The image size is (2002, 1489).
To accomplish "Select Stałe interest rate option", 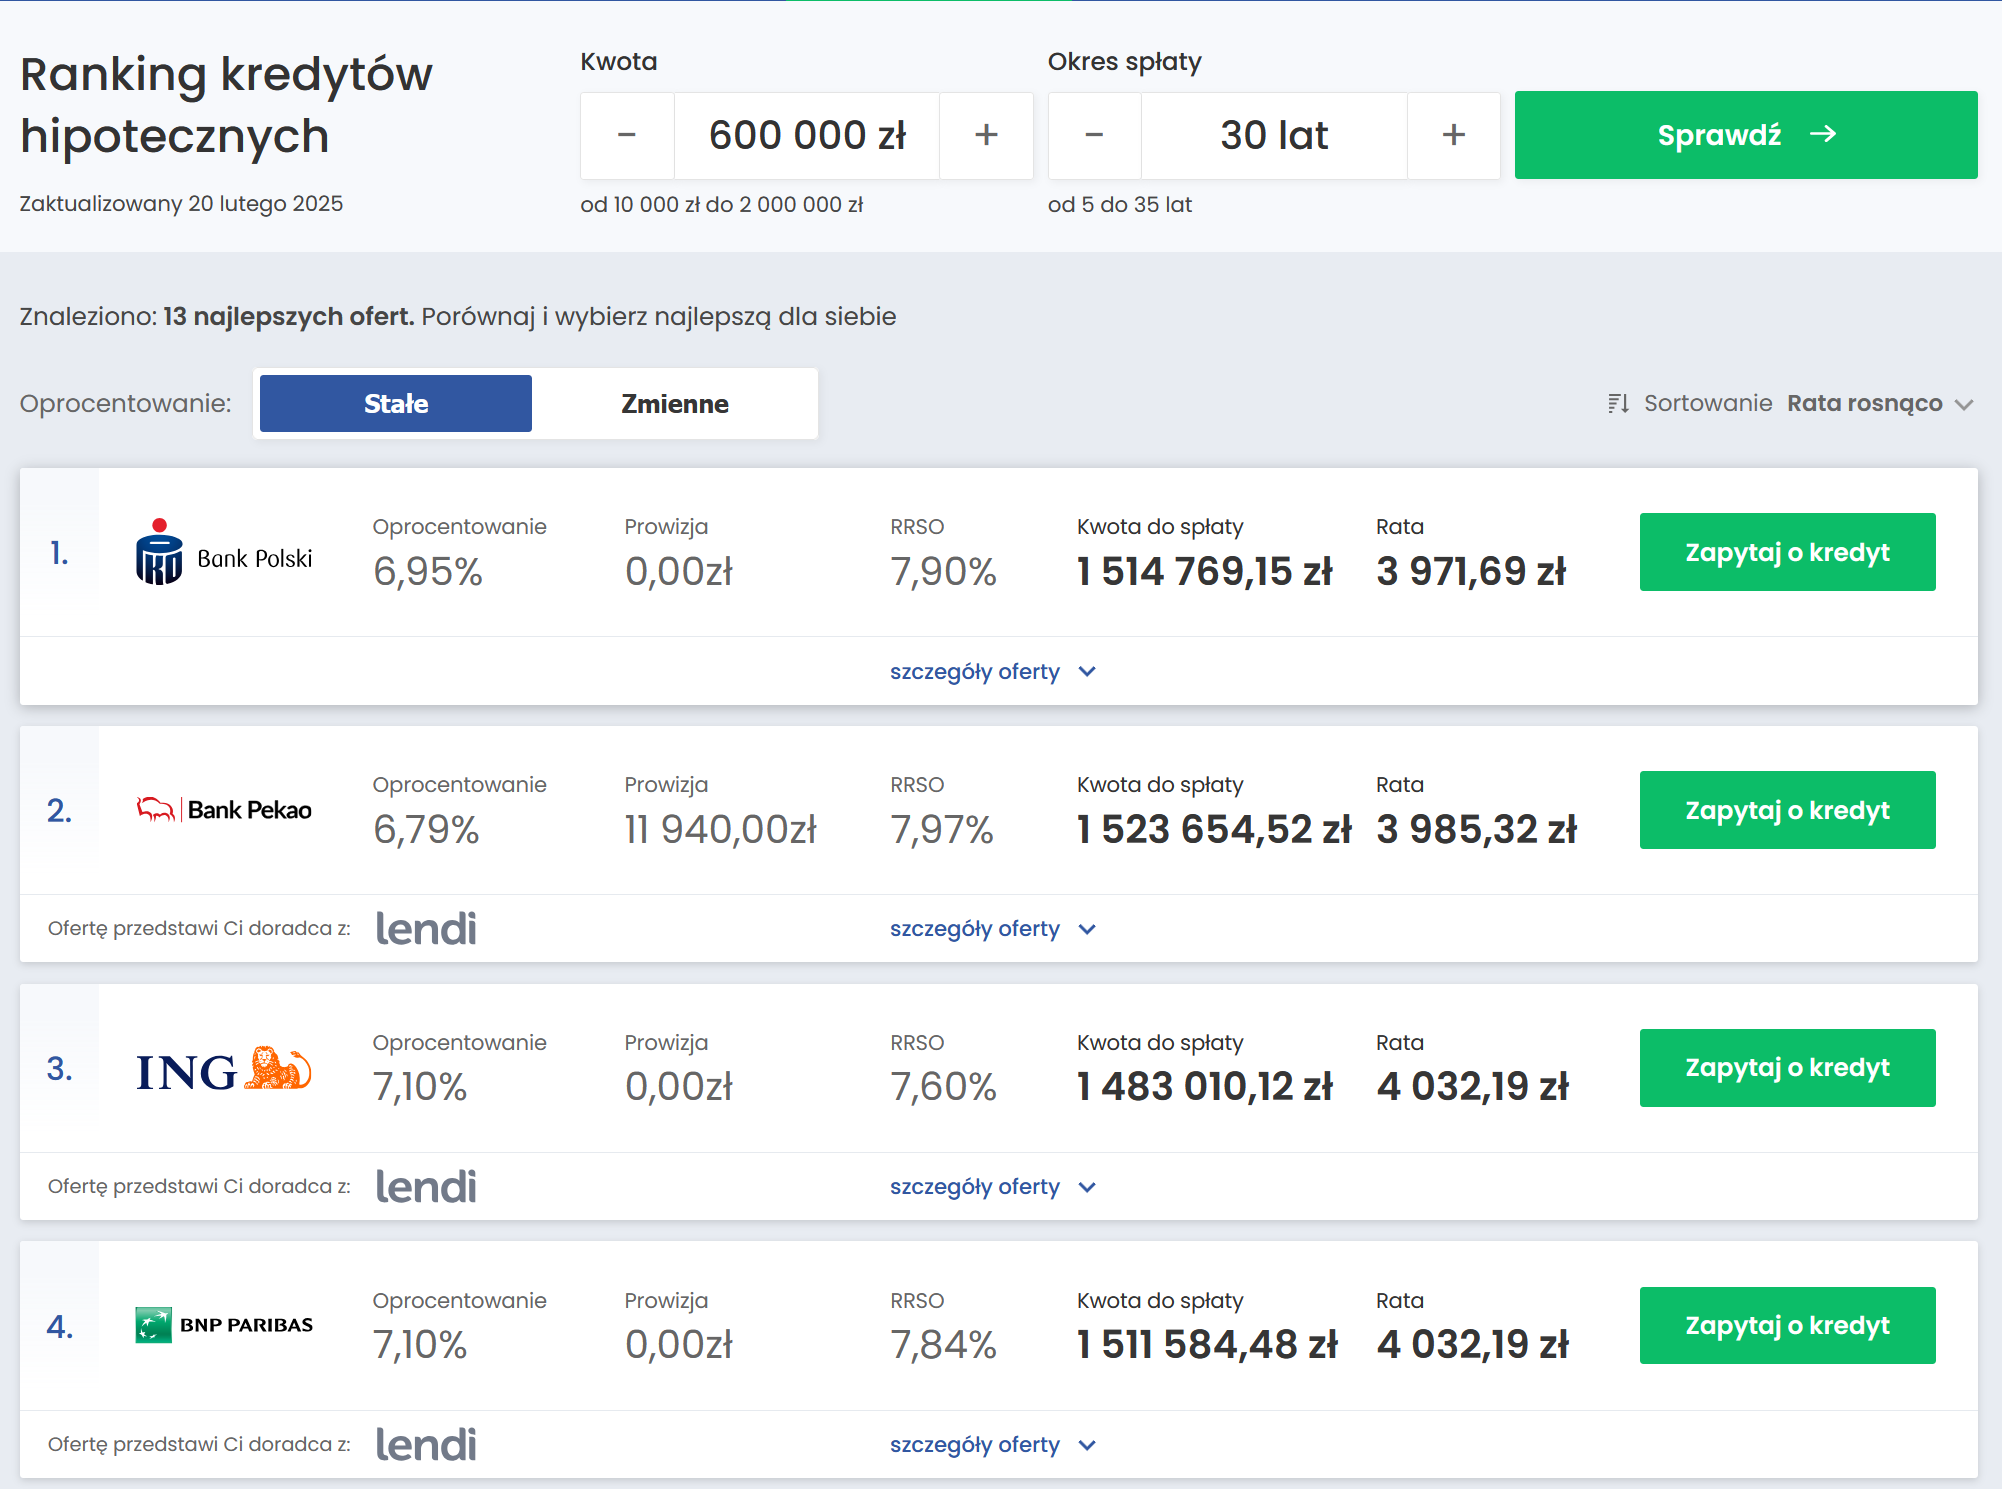I will point(396,404).
